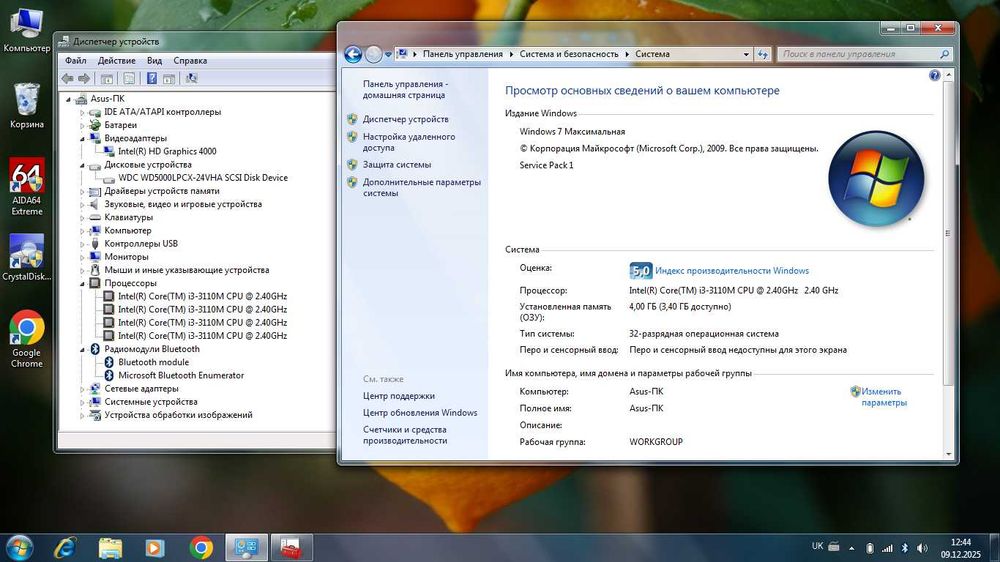The image size is (1000, 562).
Task: Open the recent pages dropdown next to Forward
Action: (388, 55)
